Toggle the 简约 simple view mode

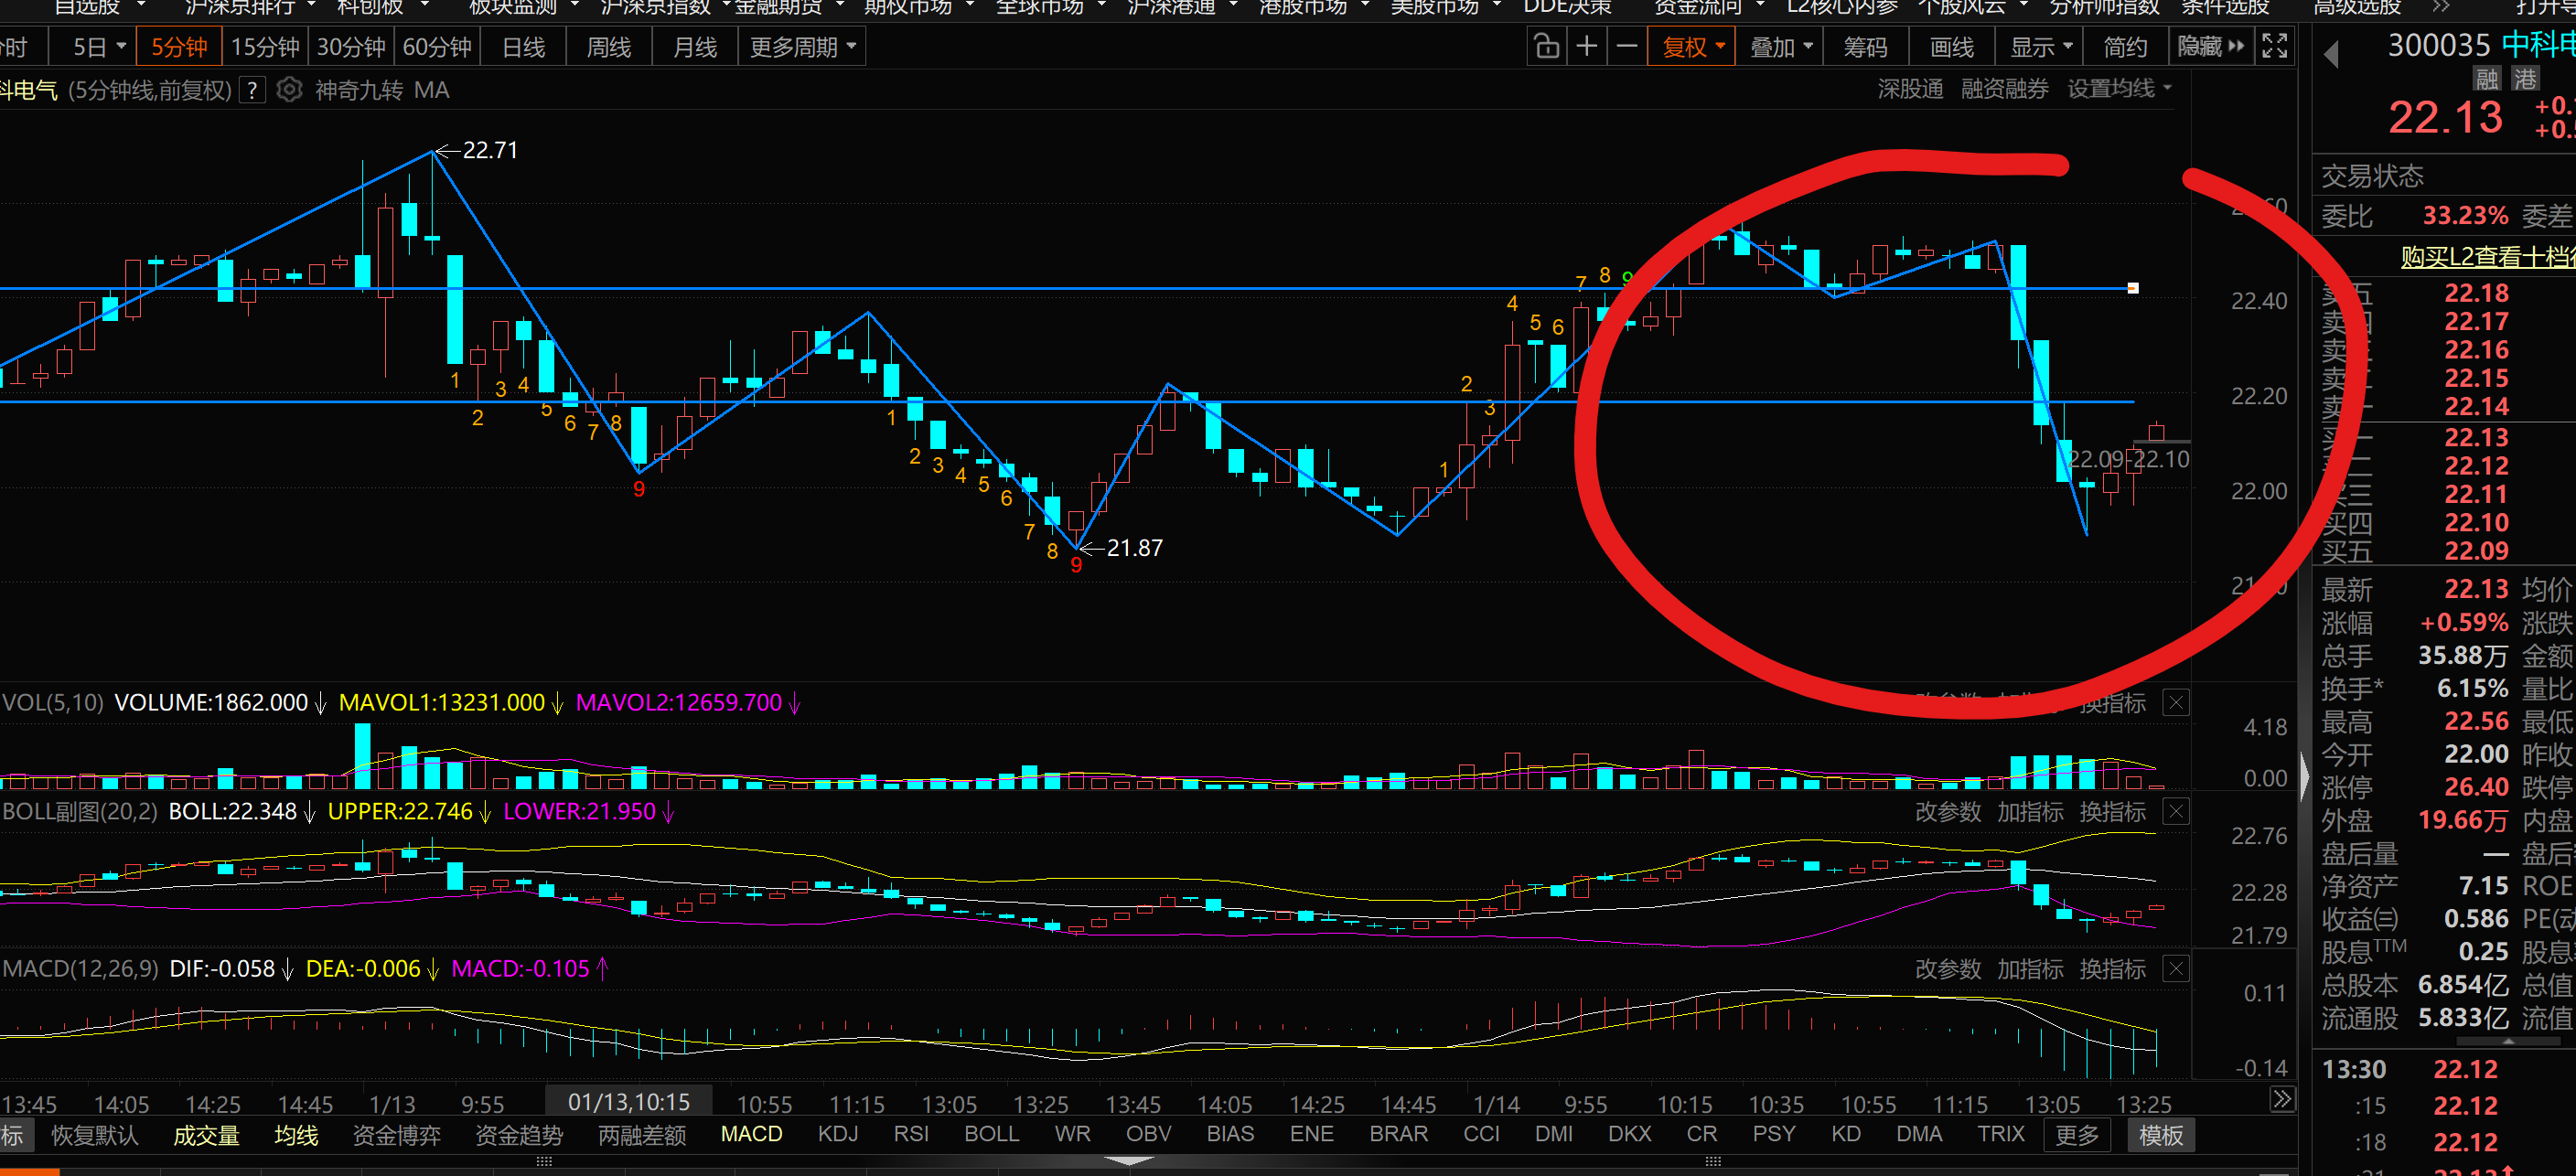(x=2125, y=46)
